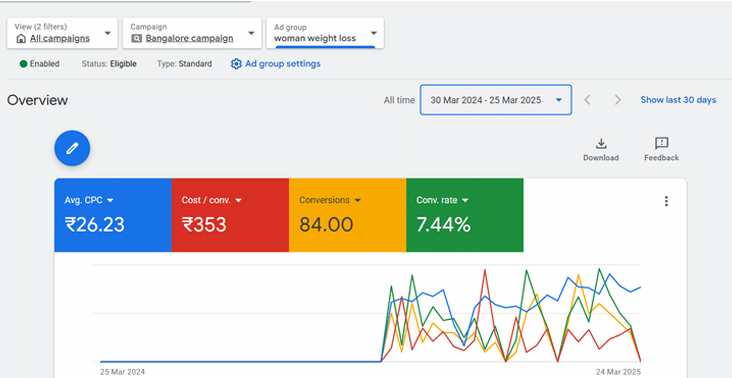Image resolution: width=732 pixels, height=378 pixels.
Task: Open the Ad group woman weight loss dropdown
Action: tap(325, 33)
